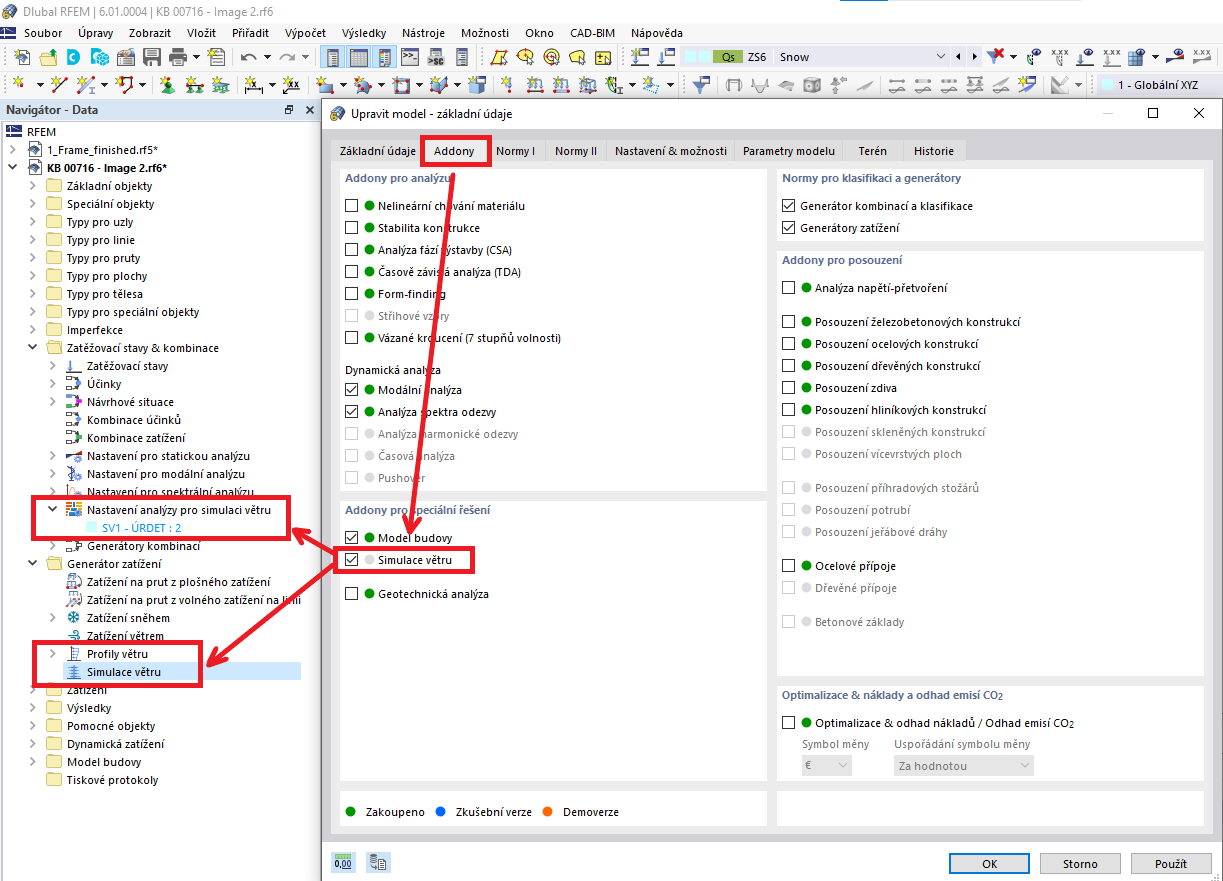Click the previous load case arrow icon
The image size is (1223, 881).
[x=958, y=57]
